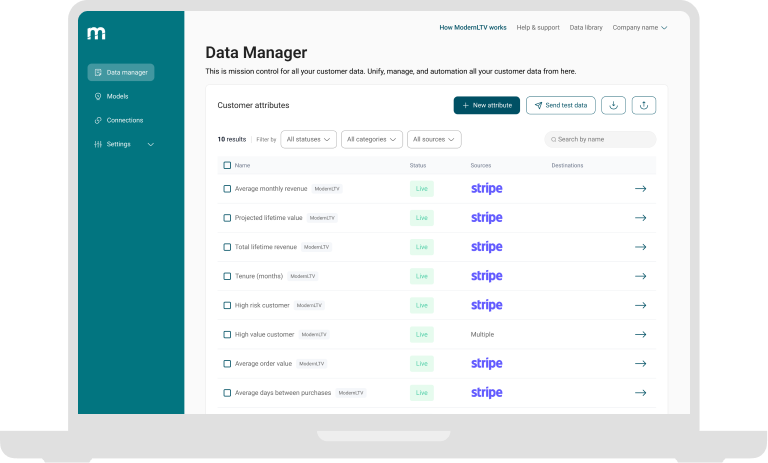Viewport: 768px width, 463px height.
Task: Open Average monthly revenue row arrow
Action: [641, 189]
